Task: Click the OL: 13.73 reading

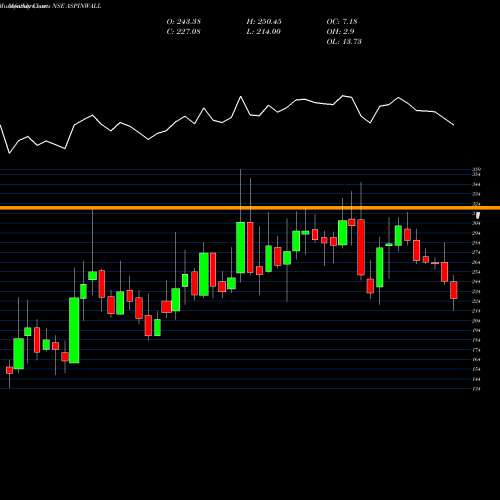Action: [344, 42]
